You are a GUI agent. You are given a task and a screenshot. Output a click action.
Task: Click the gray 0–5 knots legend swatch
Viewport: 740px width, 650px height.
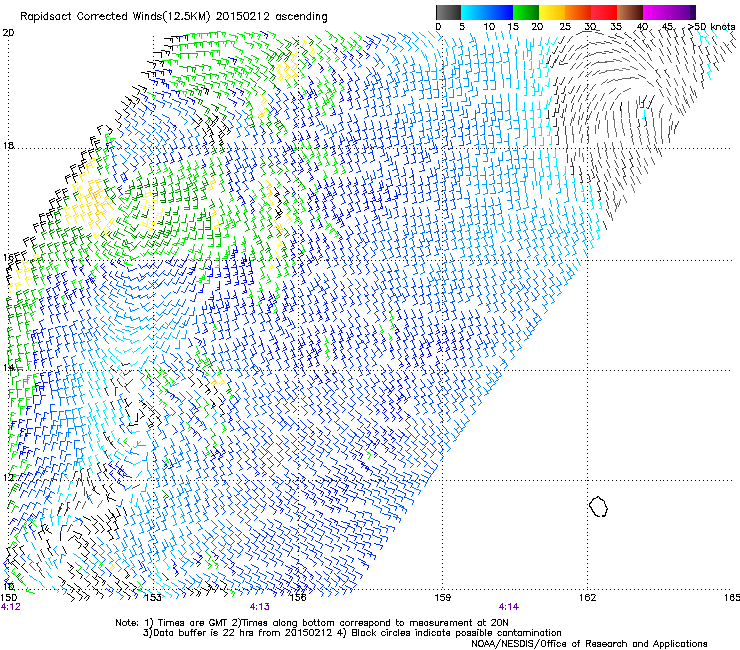tap(448, 12)
